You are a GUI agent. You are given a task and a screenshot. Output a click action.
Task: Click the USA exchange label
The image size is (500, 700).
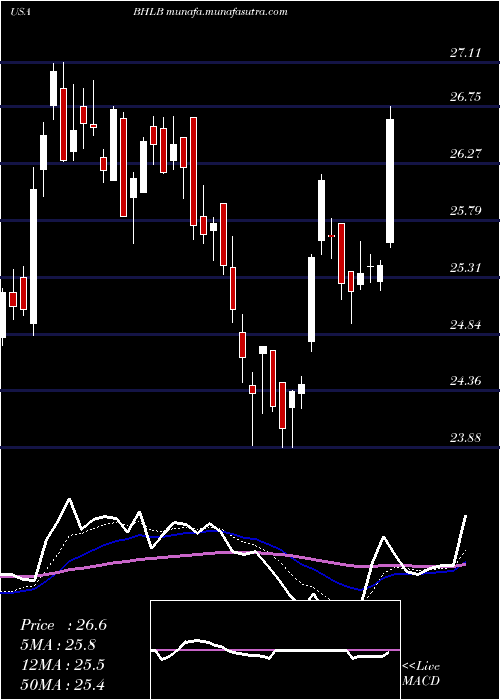(x=20, y=12)
